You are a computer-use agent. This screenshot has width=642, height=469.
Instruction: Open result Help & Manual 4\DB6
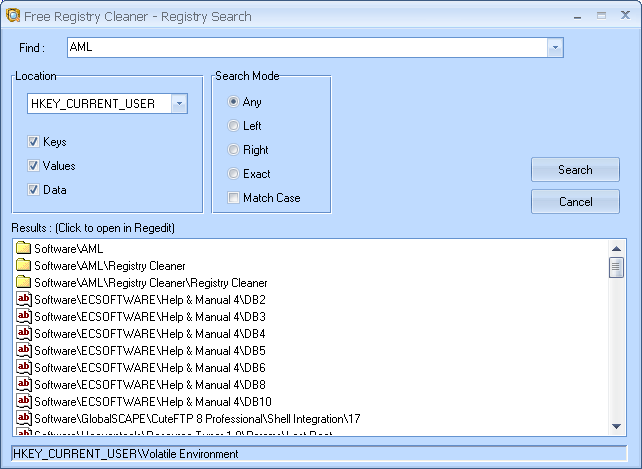tap(150, 368)
